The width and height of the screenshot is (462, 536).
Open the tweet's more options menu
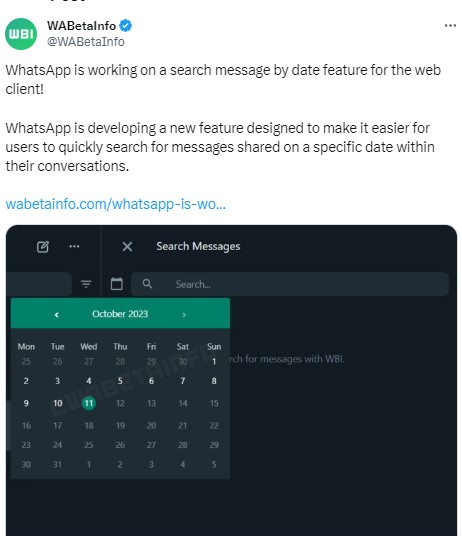[450, 26]
